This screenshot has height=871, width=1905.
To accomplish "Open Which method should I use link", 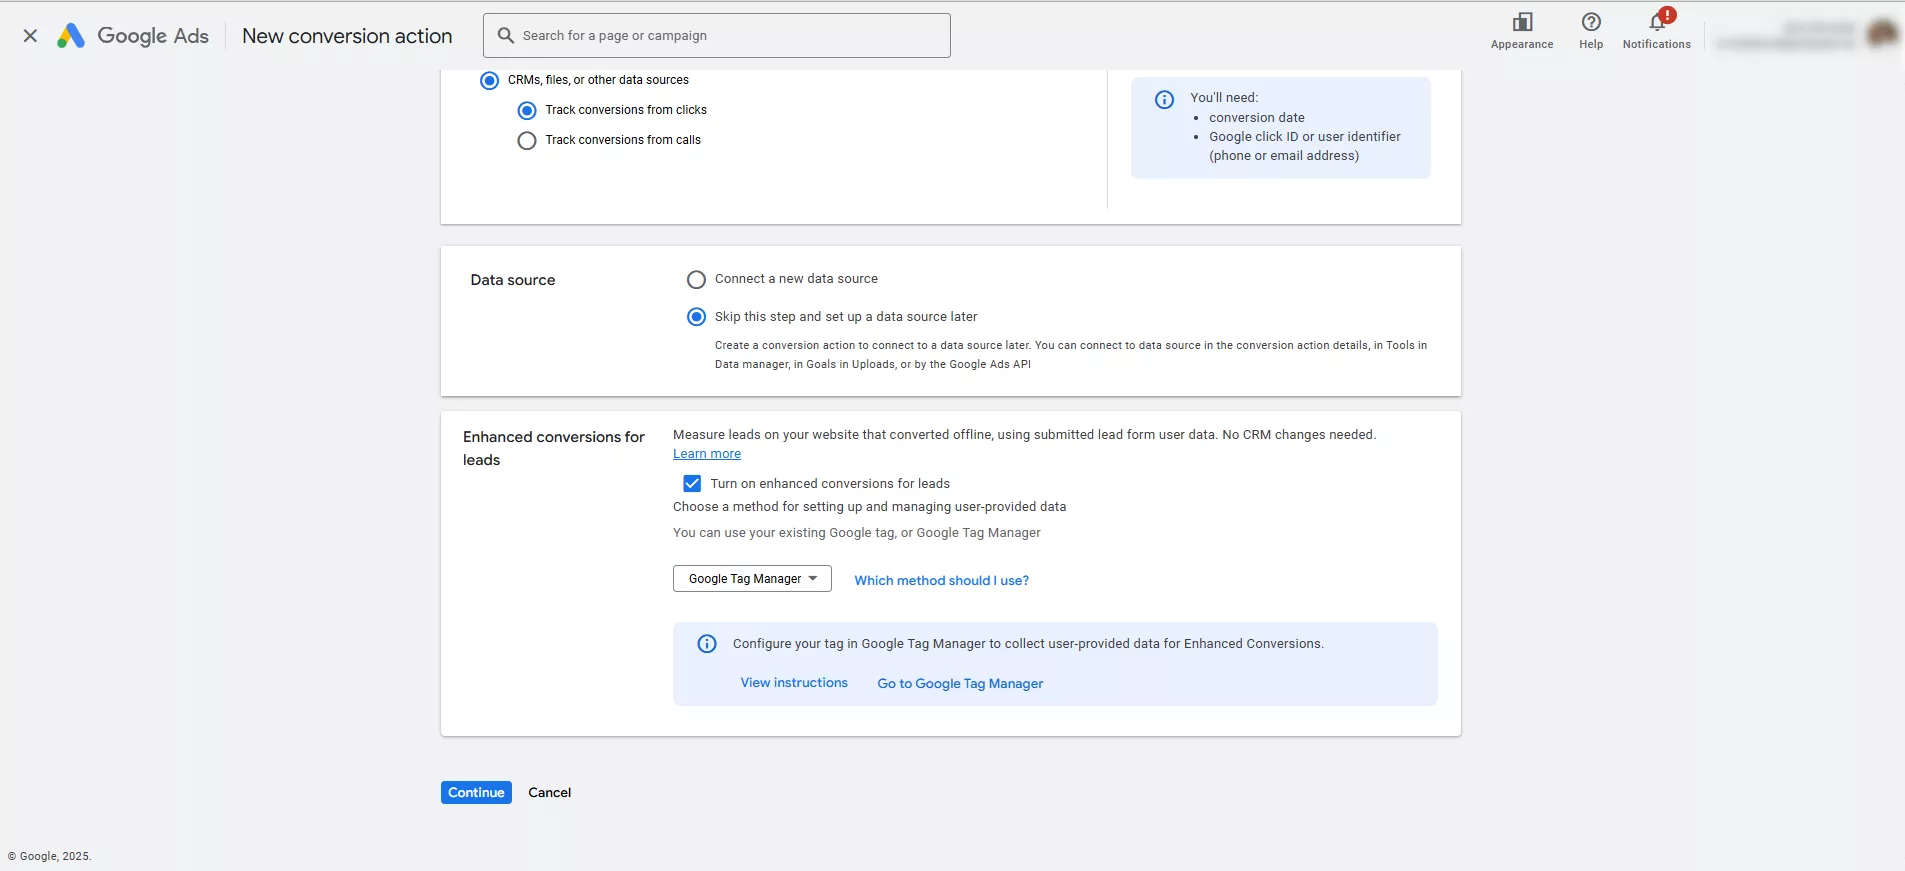I will pos(941,581).
